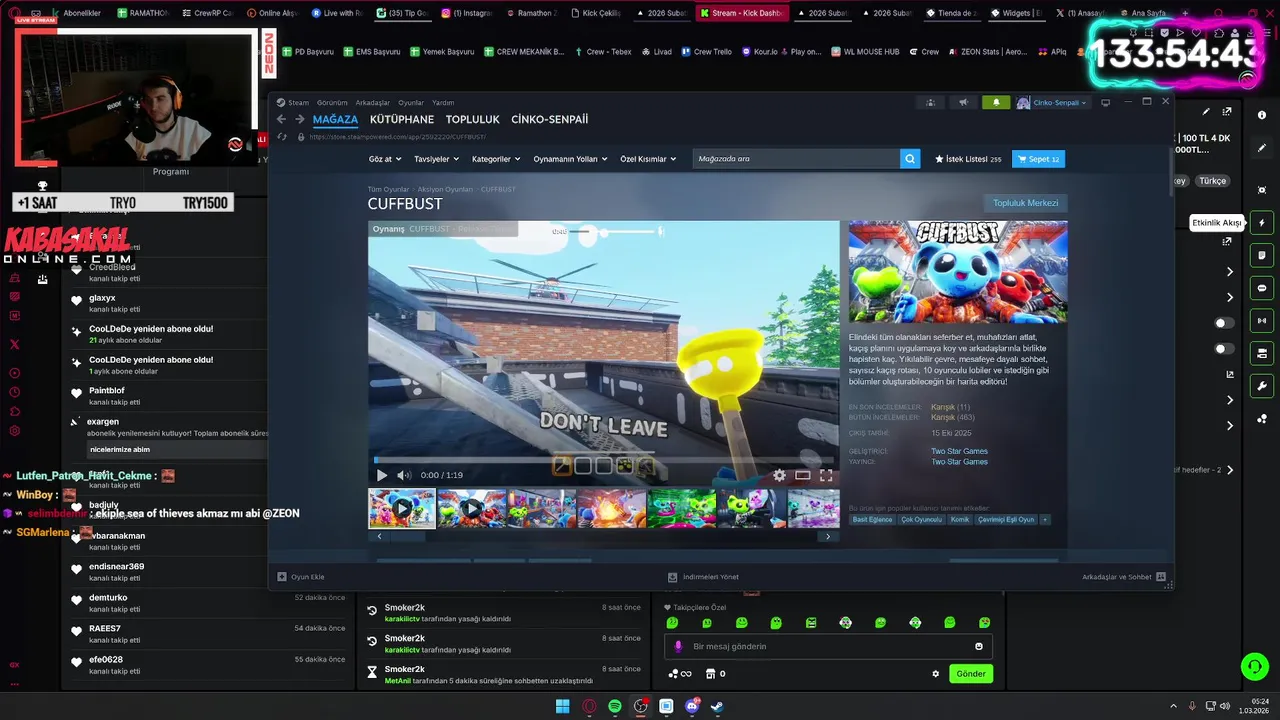Screen dimensions: 1280x720
Task: Click the Gönder send button
Action: pyautogui.click(x=971, y=674)
